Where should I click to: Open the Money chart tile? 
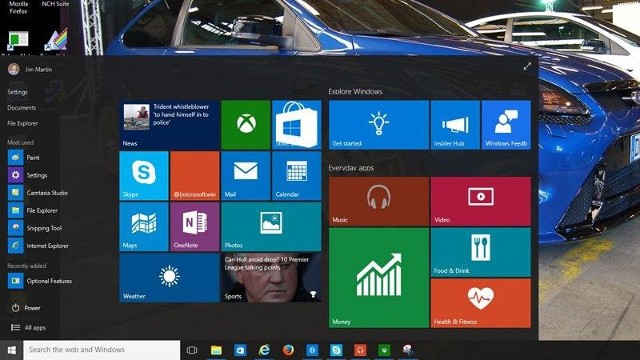(379, 278)
